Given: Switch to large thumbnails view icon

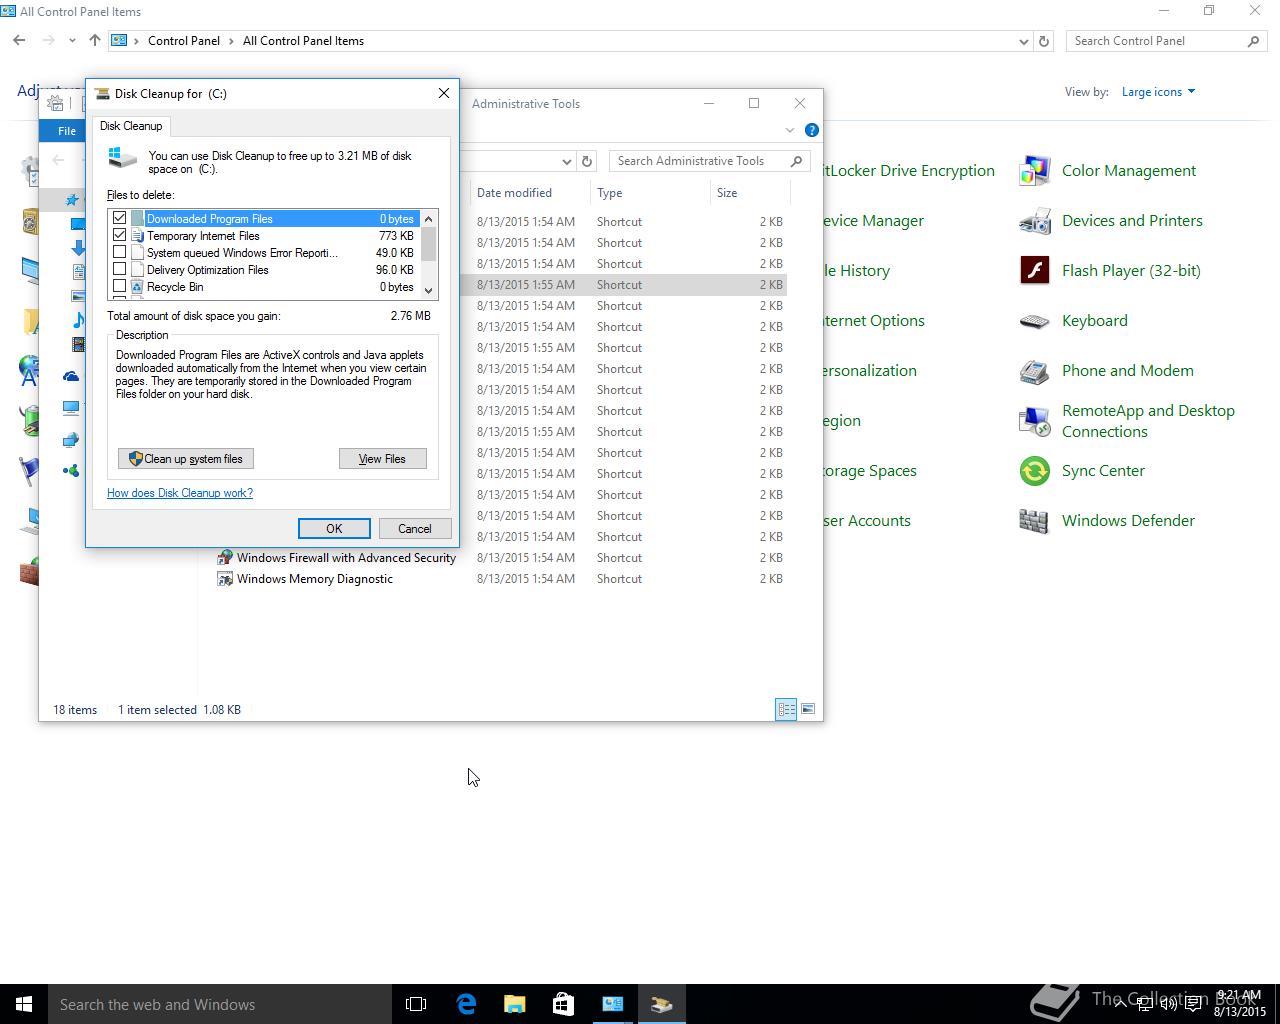Looking at the screenshot, I should coord(808,709).
